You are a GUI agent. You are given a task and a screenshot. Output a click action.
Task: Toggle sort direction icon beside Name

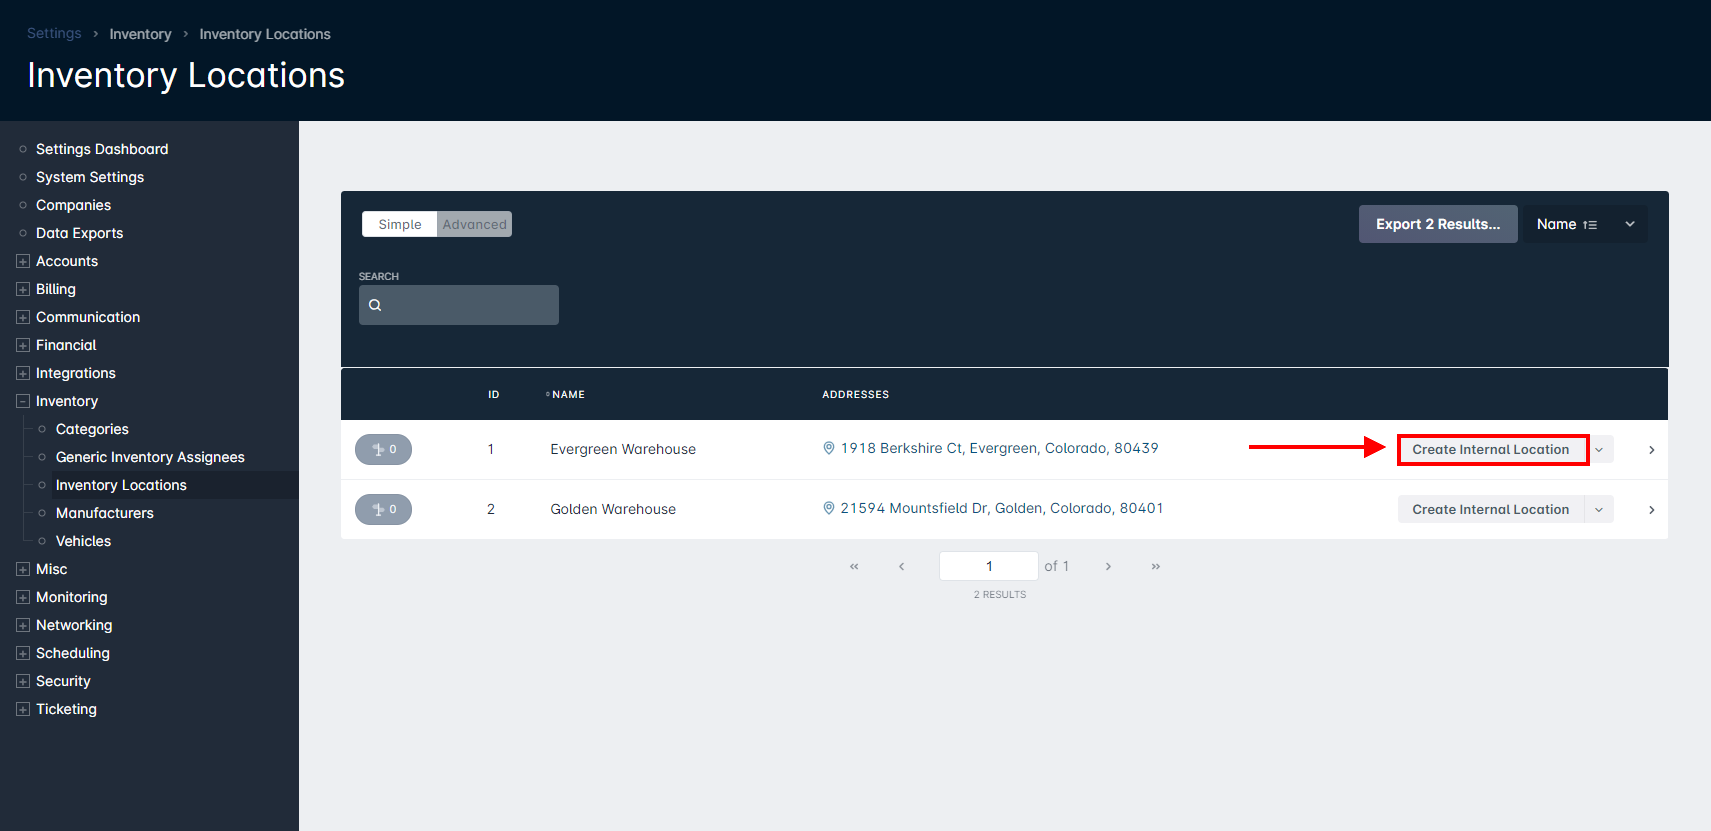tap(1590, 225)
